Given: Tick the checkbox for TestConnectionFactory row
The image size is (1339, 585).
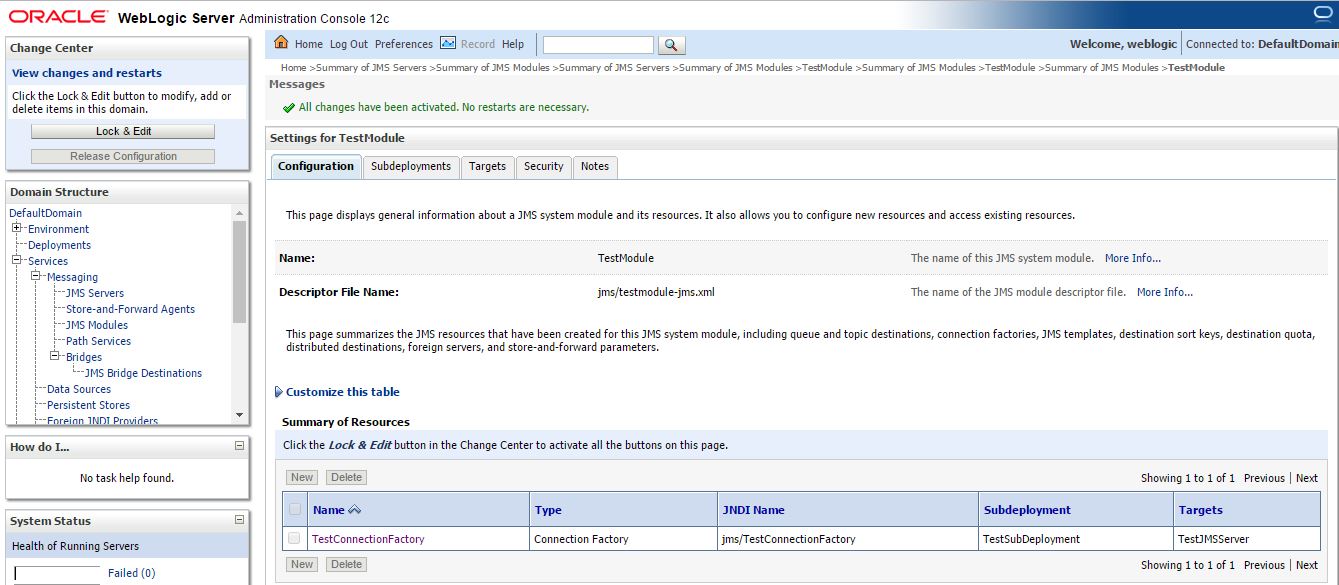Looking at the screenshot, I should pyautogui.click(x=294, y=538).
